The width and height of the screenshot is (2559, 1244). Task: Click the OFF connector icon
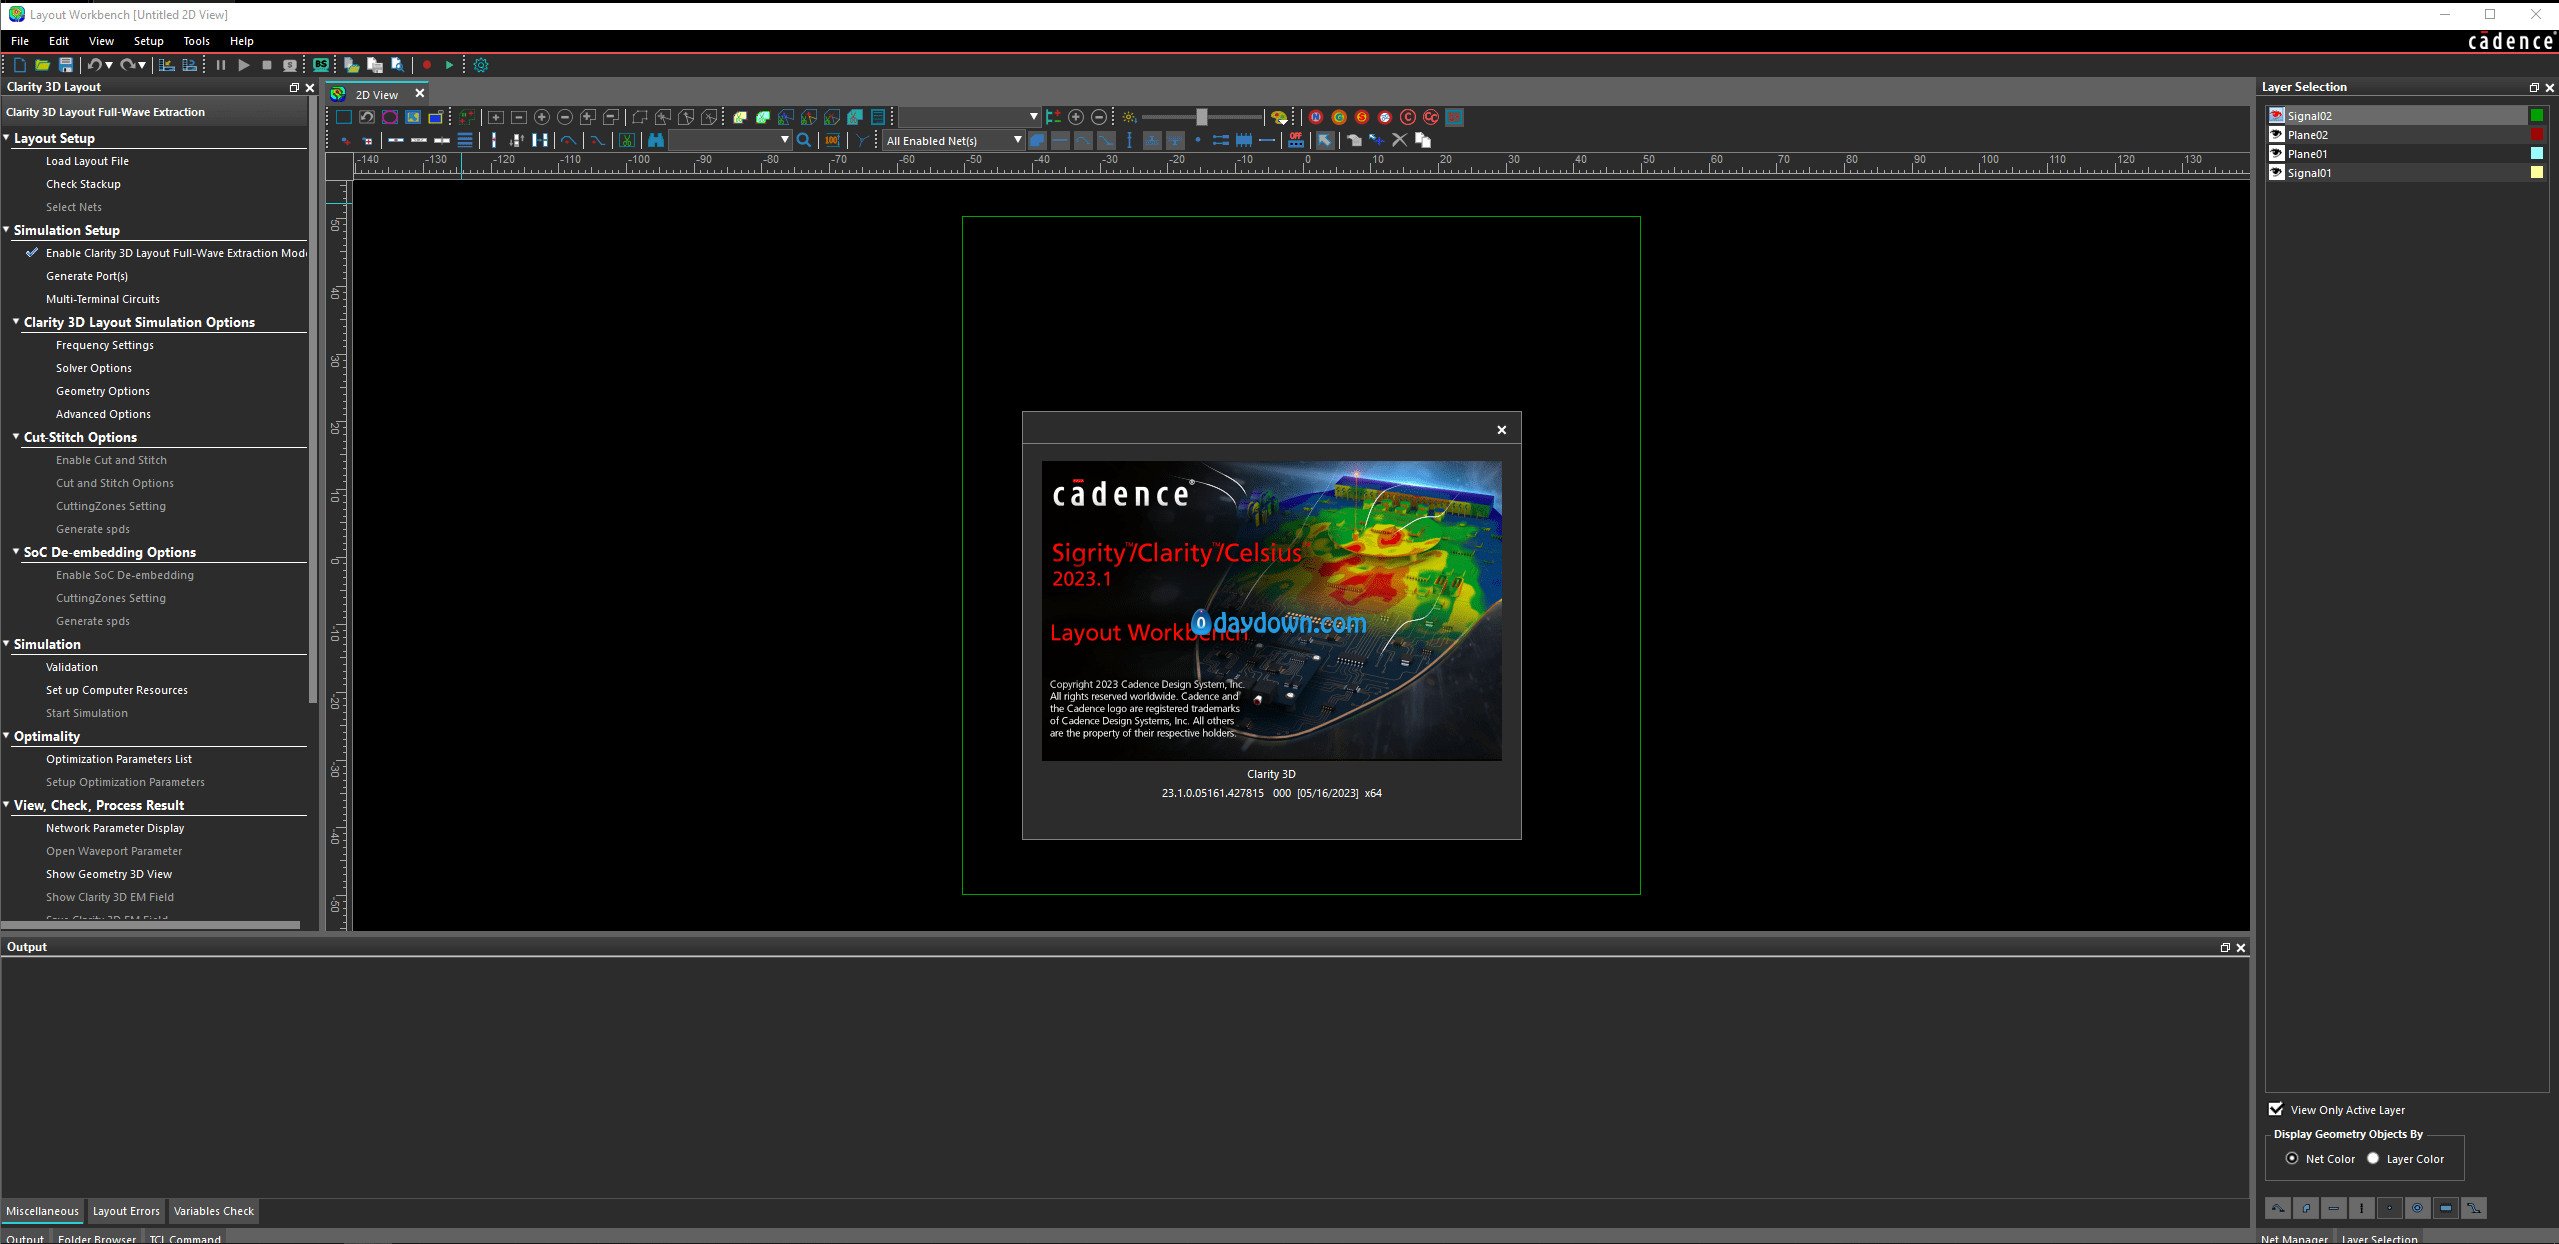1296,140
